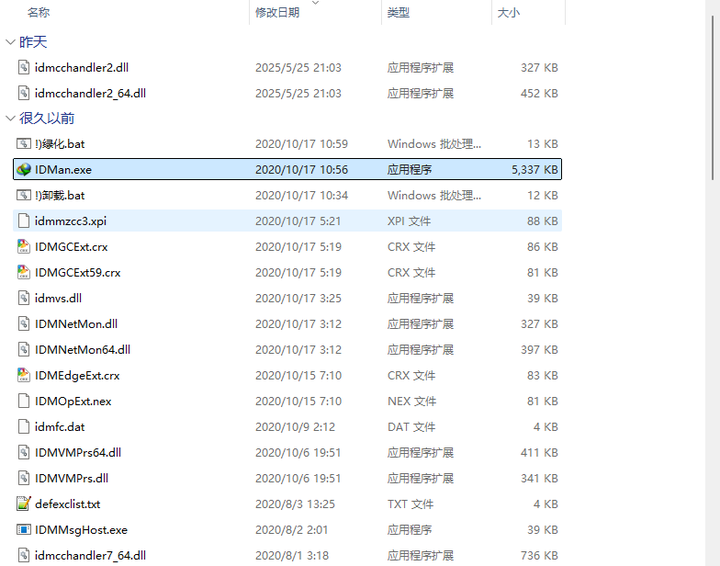Select IDMOpExt.nex file name
720x566 pixels.
pyautogui.click(x=73, y=401)
